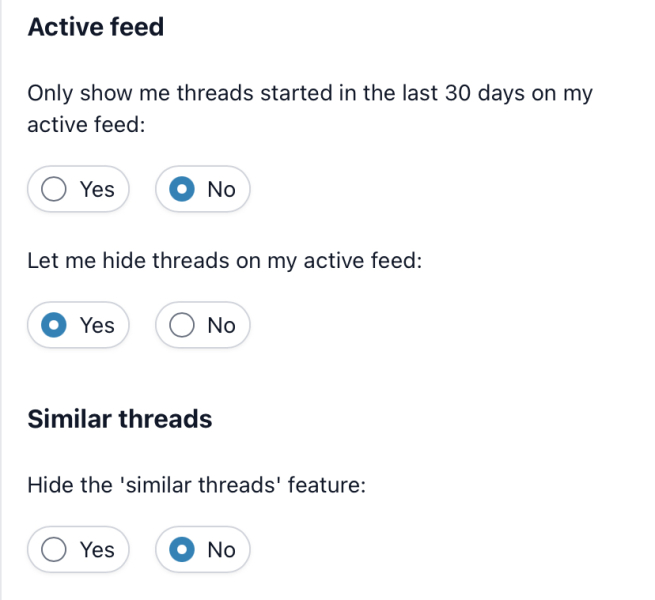The width and height of the screenshot is (655, 600).
Task: Choose No for hiding active feed threads
Action: 202,325
